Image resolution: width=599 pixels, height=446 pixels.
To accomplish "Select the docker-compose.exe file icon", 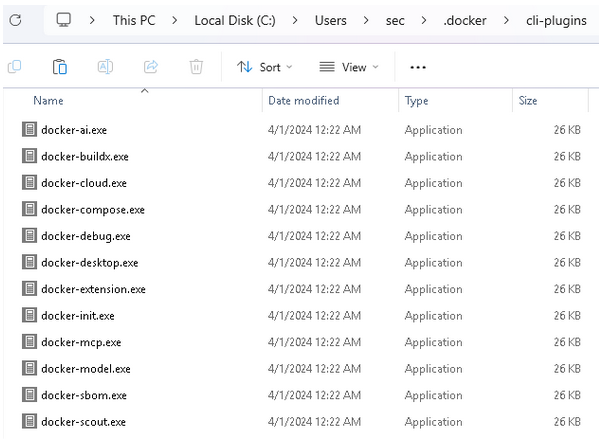I will (x=29, y=209).
